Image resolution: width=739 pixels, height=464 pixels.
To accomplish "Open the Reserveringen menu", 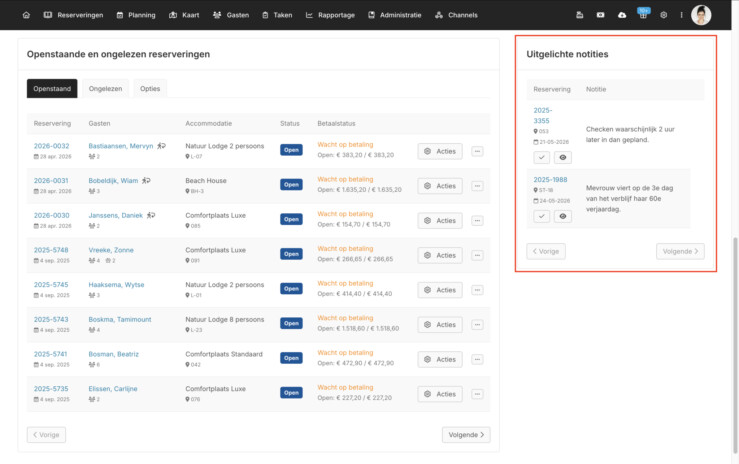I will pos(74,15).
